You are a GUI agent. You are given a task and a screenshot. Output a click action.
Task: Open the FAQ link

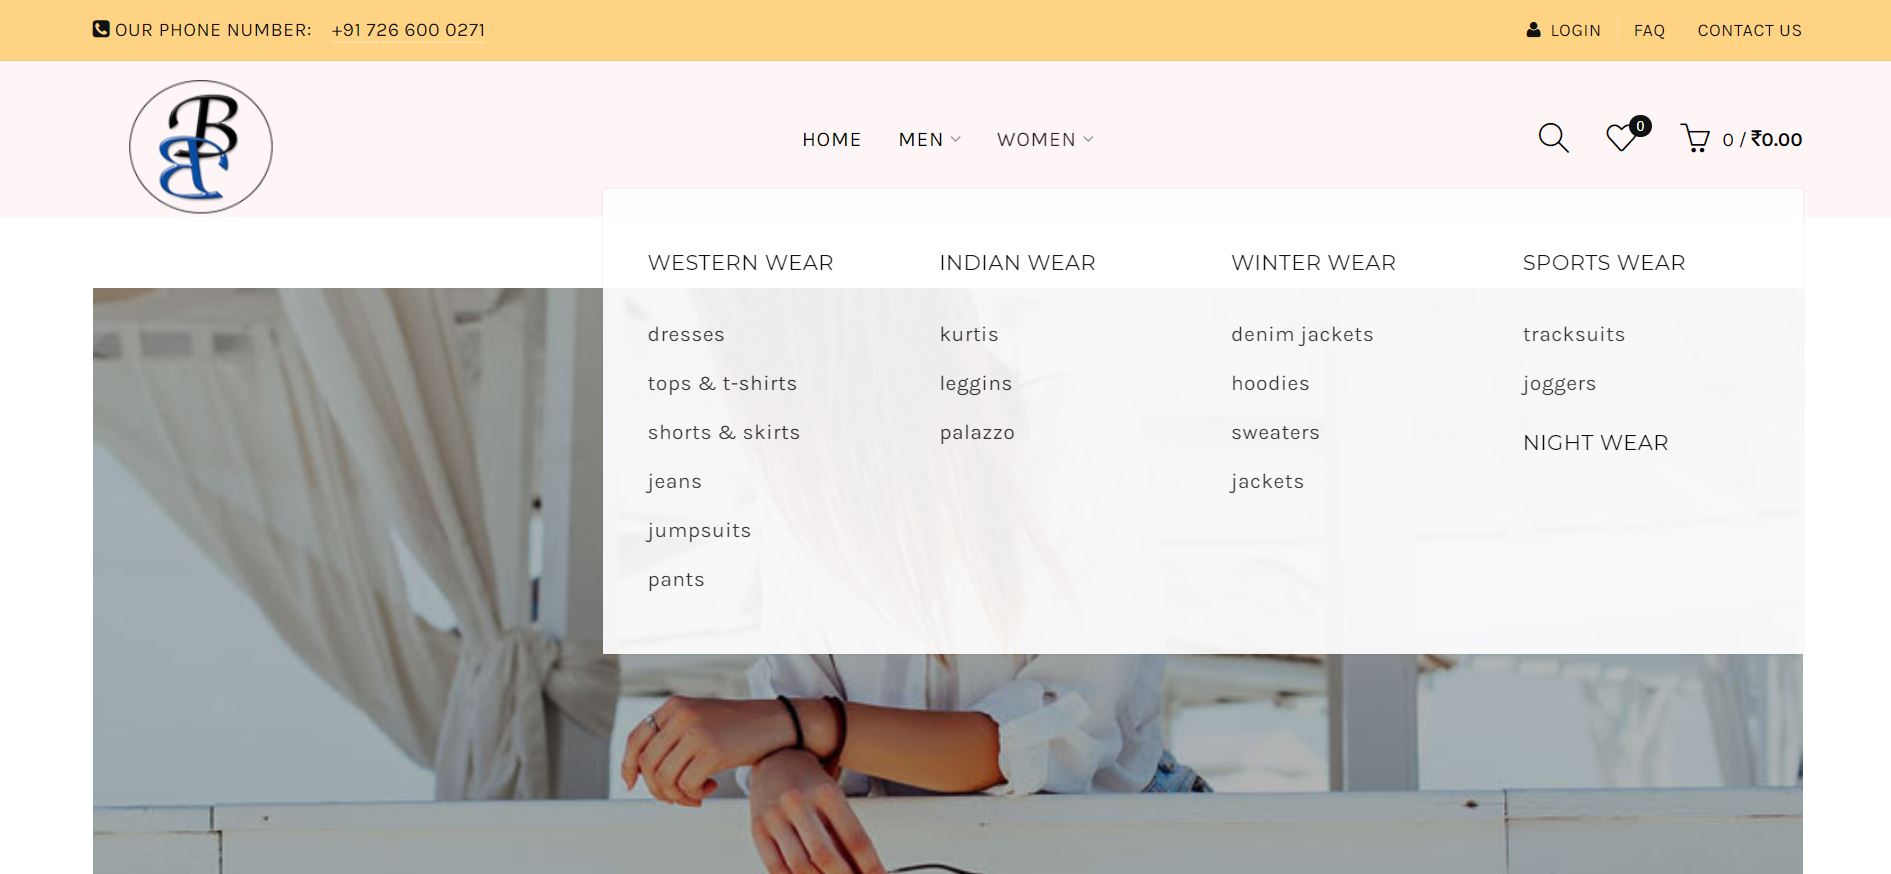1649,31
